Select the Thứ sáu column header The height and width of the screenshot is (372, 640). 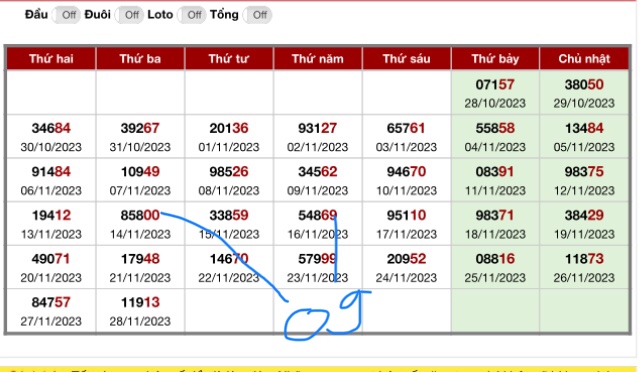coord(407,59)
